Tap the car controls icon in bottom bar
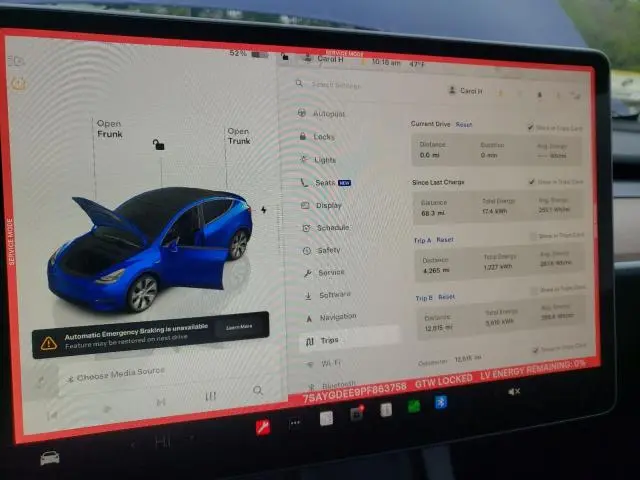Viewport: 640px width, 480px height. 50,458
